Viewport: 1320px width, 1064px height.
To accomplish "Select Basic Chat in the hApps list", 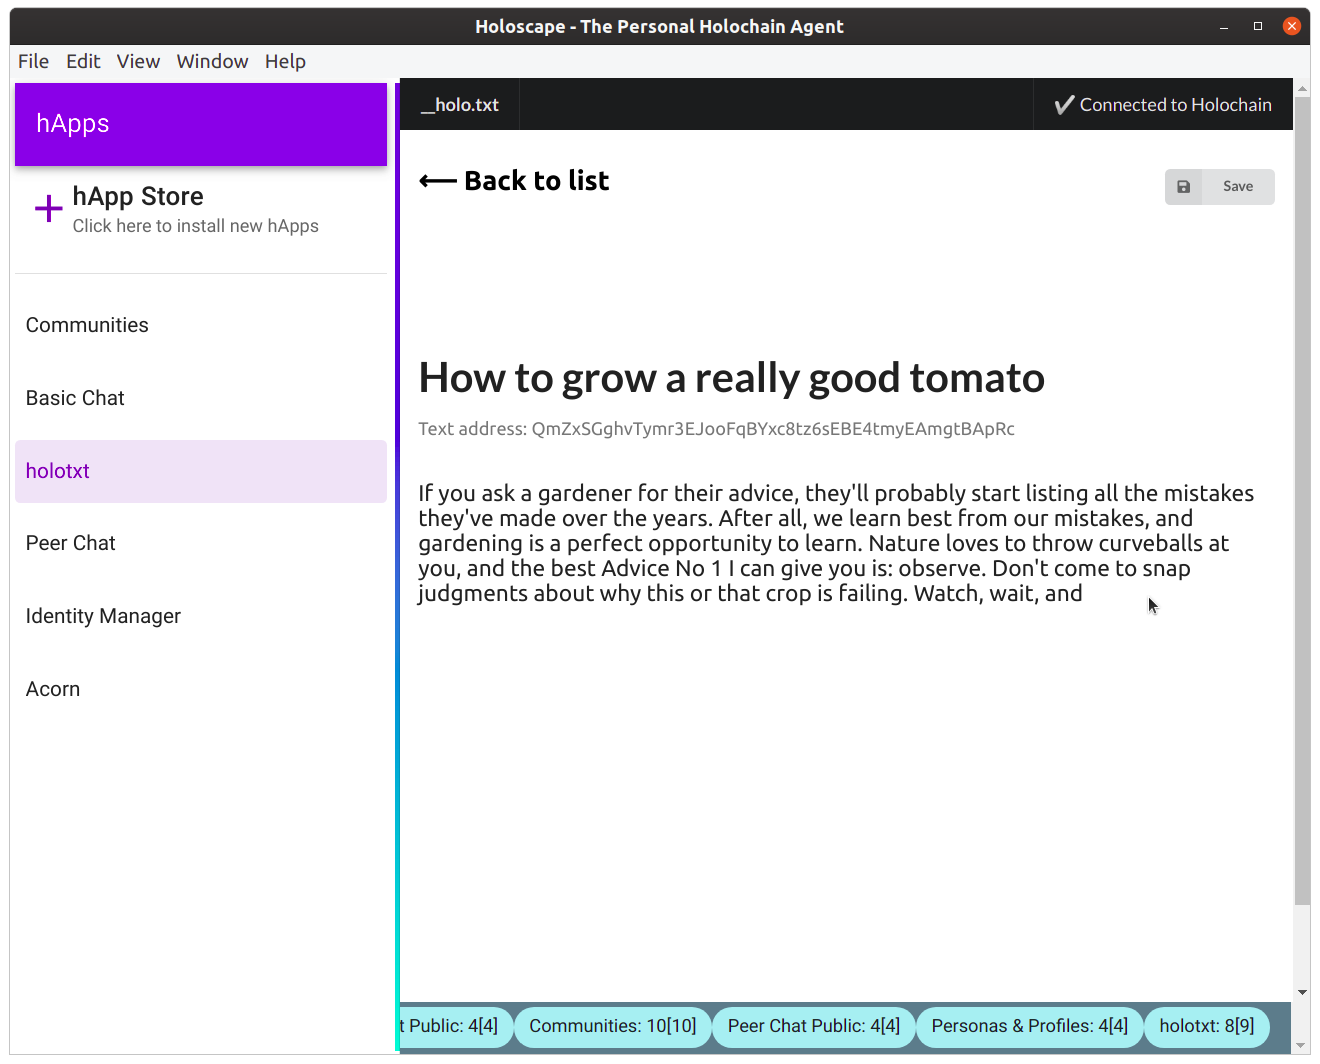I will (x=201, y=398).
